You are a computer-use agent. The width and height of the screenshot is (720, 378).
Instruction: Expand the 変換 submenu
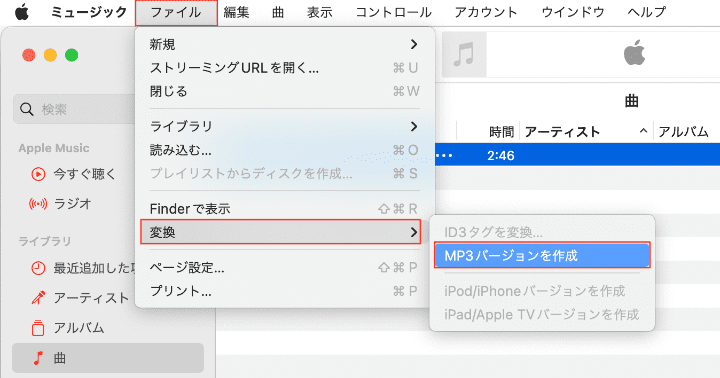[281, 232]
